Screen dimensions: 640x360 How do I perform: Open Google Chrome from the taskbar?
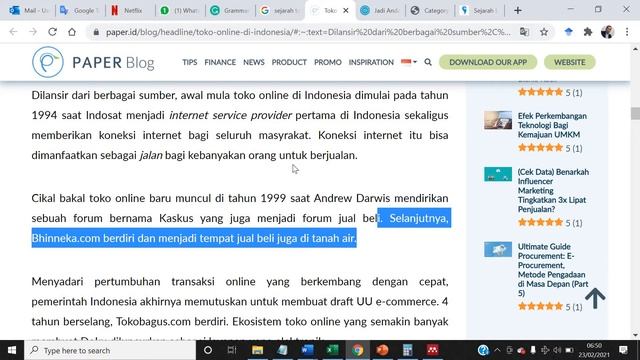coord(358,350)
